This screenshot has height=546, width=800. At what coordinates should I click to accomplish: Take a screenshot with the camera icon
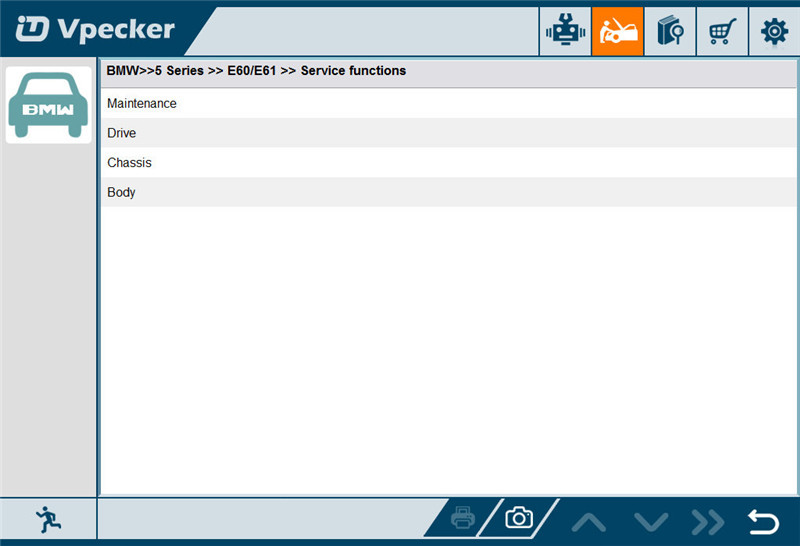518,518
